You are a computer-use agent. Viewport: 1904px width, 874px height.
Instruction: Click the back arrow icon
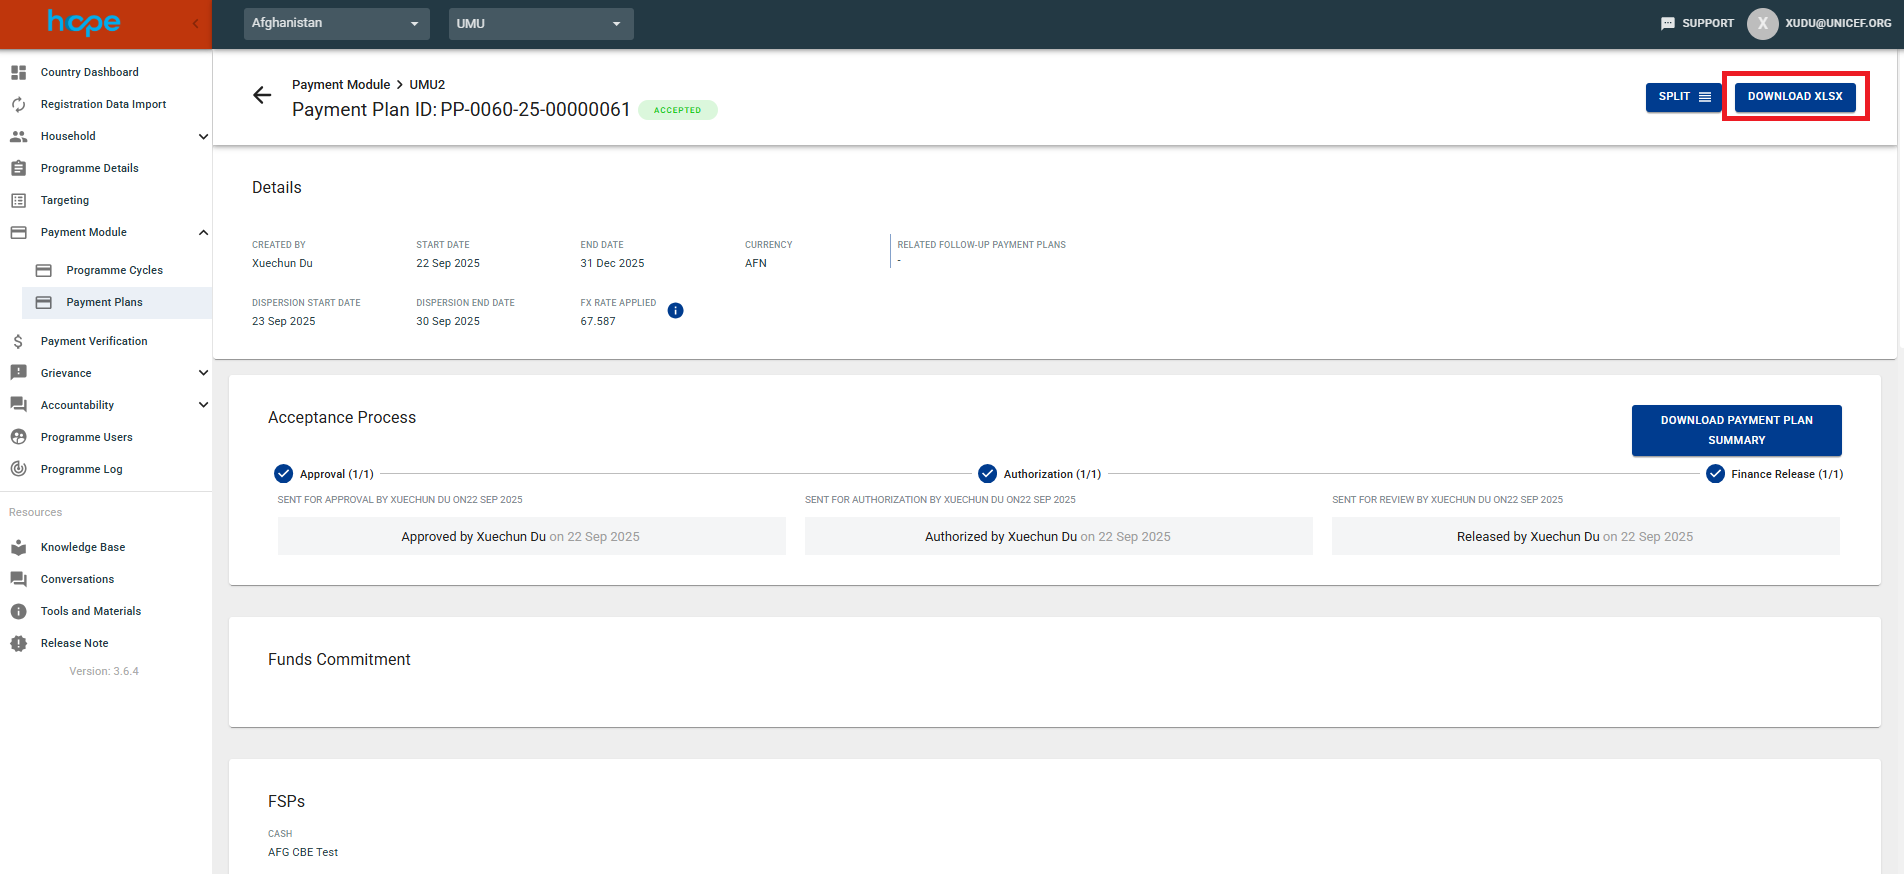point(262,95)
